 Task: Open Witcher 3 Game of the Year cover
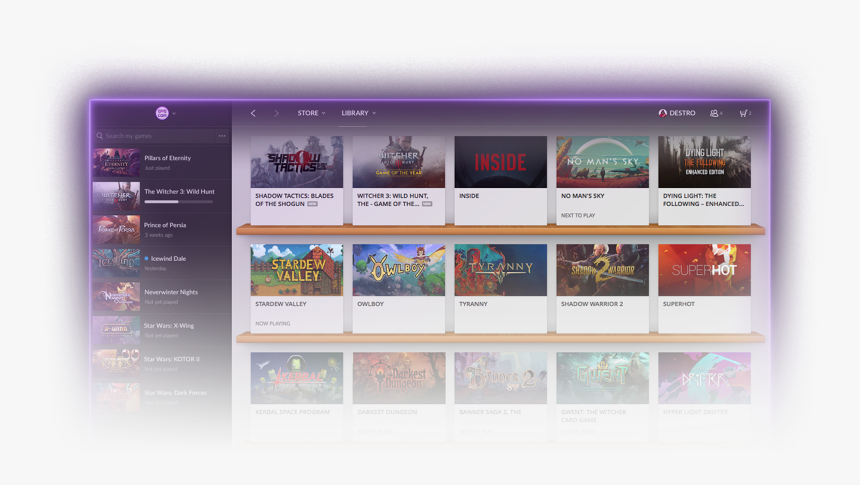tap(399, 162)
